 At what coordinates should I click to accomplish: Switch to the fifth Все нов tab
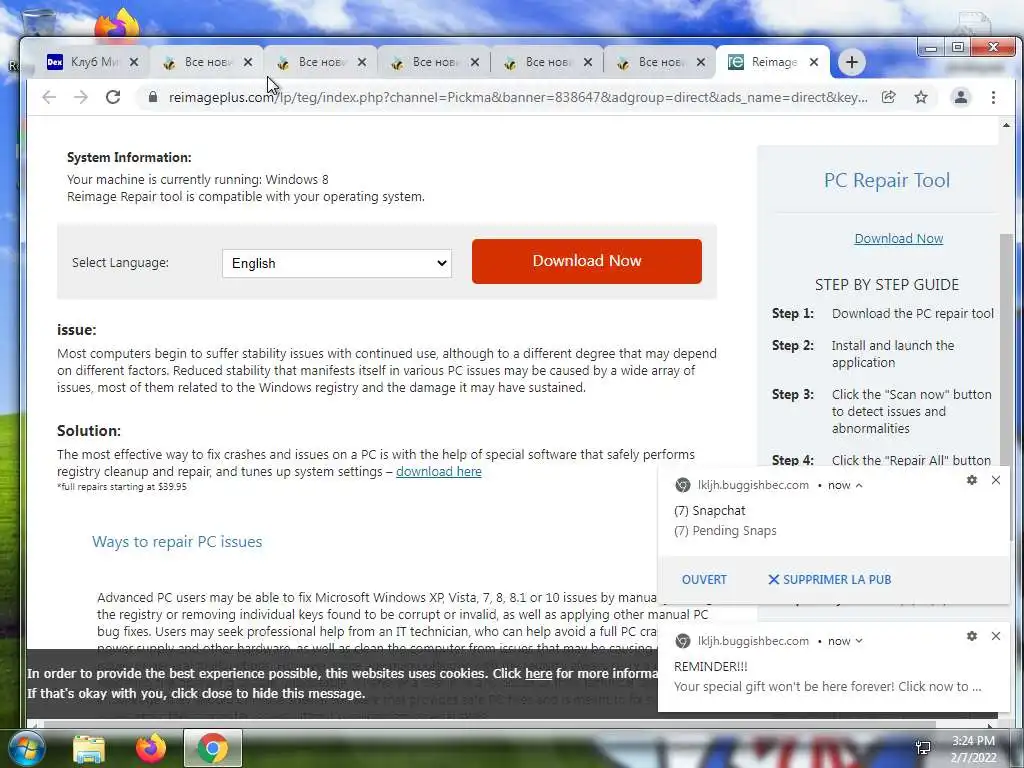tap(660, 62)
